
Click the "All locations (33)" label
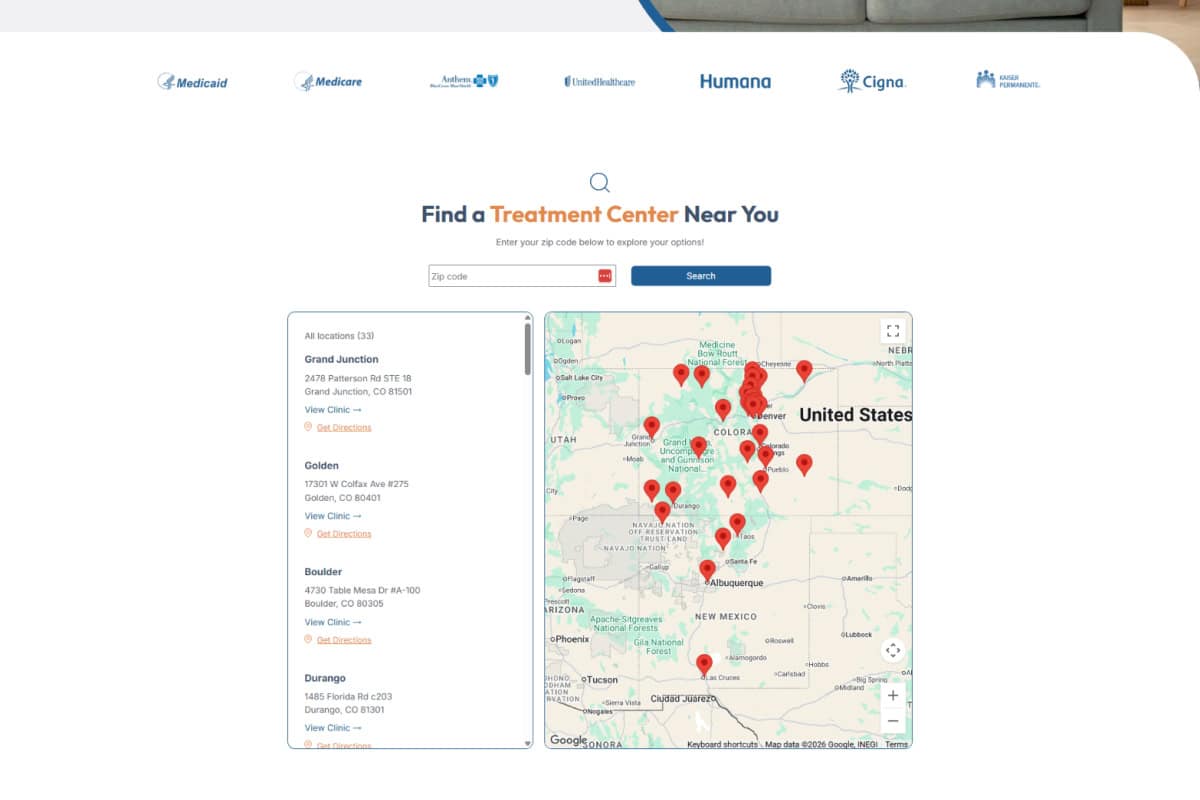tap(340, 336)
